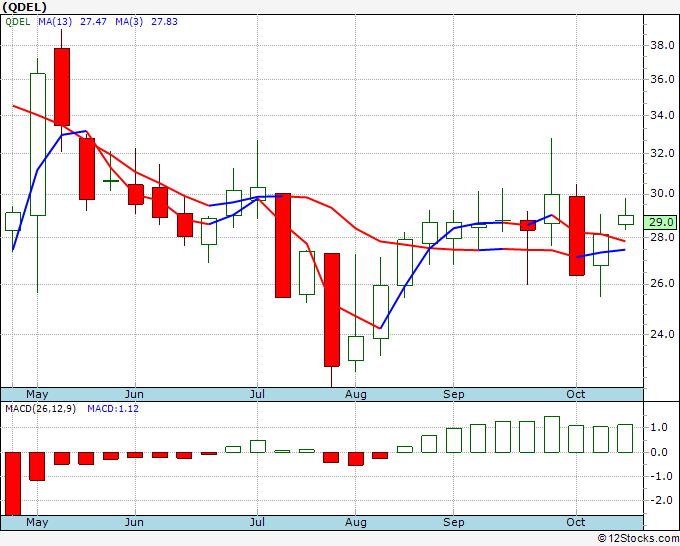Image resolution: width=680 pixels, height=546 pixels.
Task: Click May on the price chart time axis
Action: 37,395
